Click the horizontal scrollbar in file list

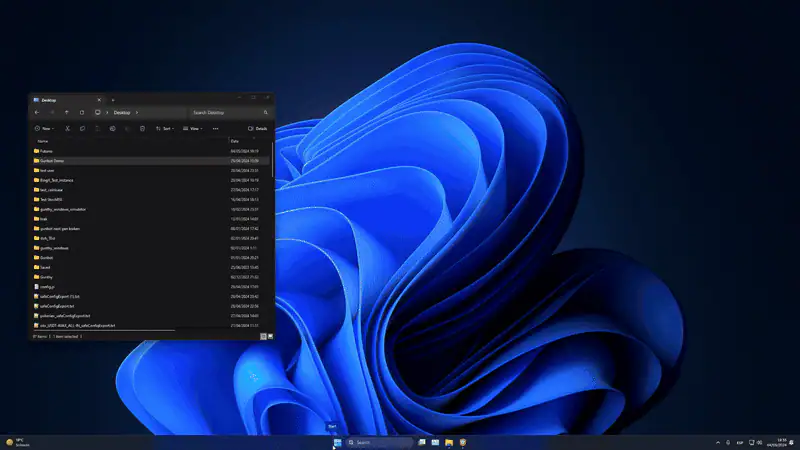coord(104,330)
